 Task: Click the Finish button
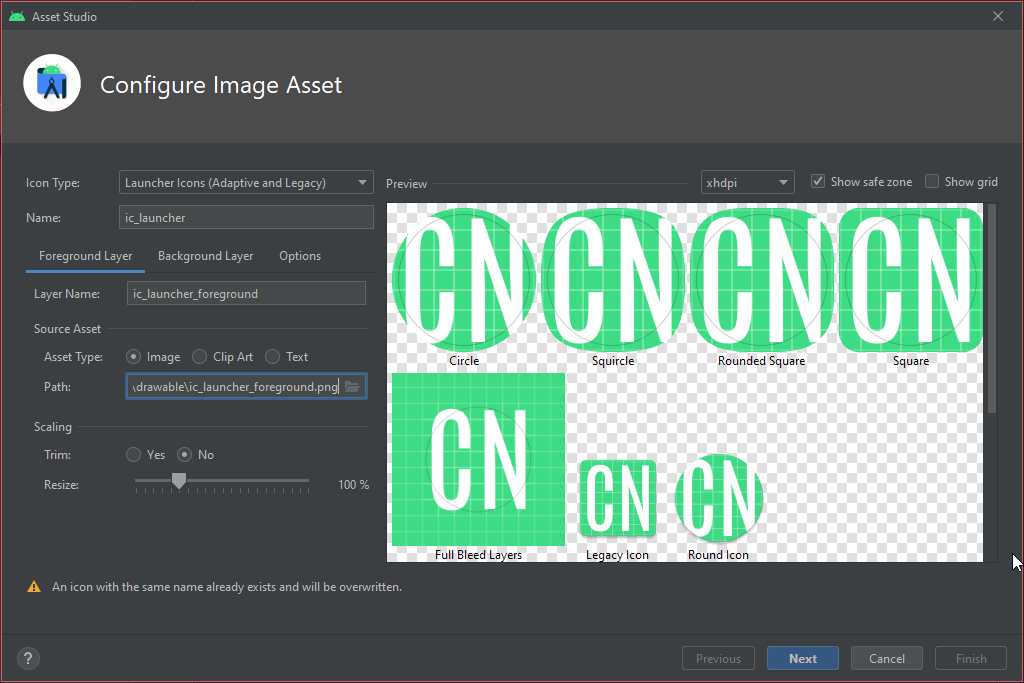pos(971,658)
